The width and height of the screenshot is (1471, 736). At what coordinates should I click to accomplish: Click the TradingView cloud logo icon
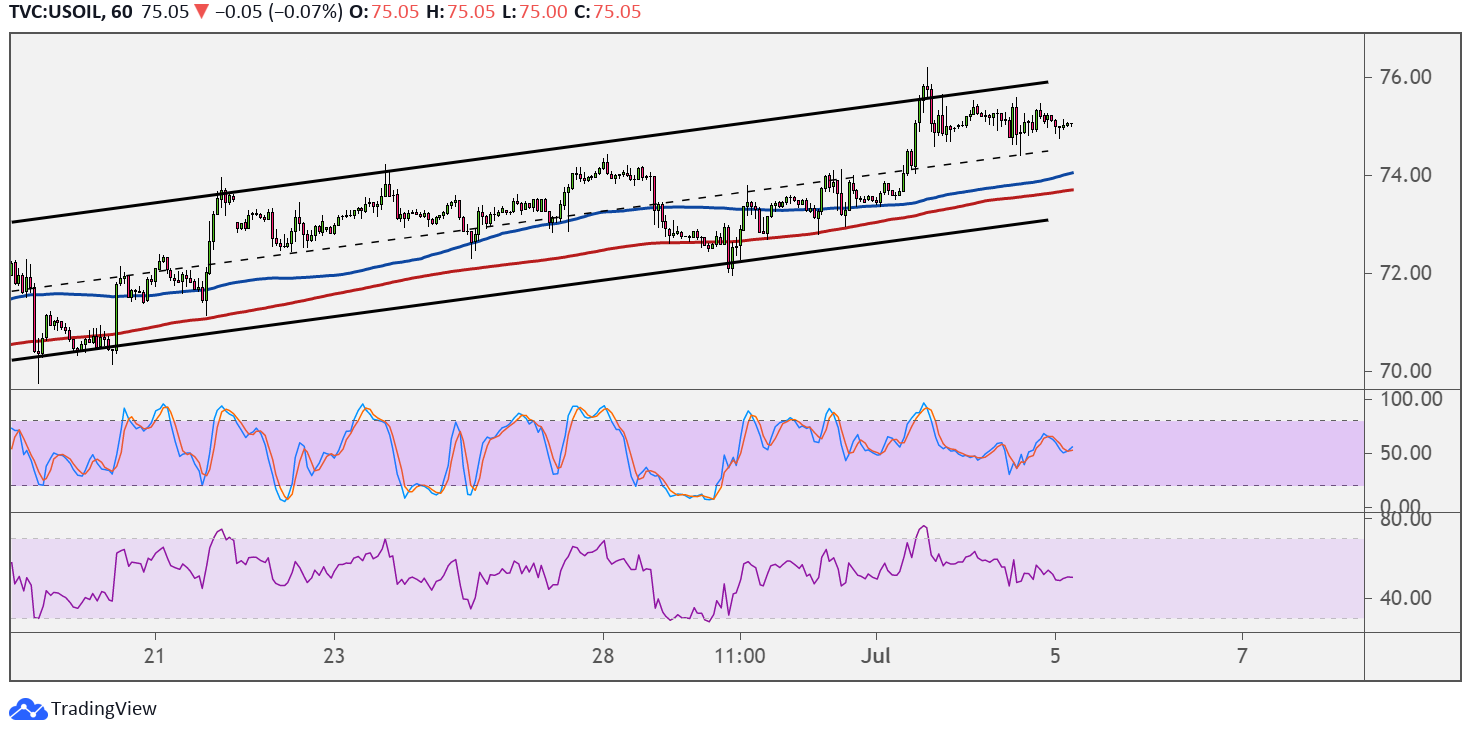[27, 709]
